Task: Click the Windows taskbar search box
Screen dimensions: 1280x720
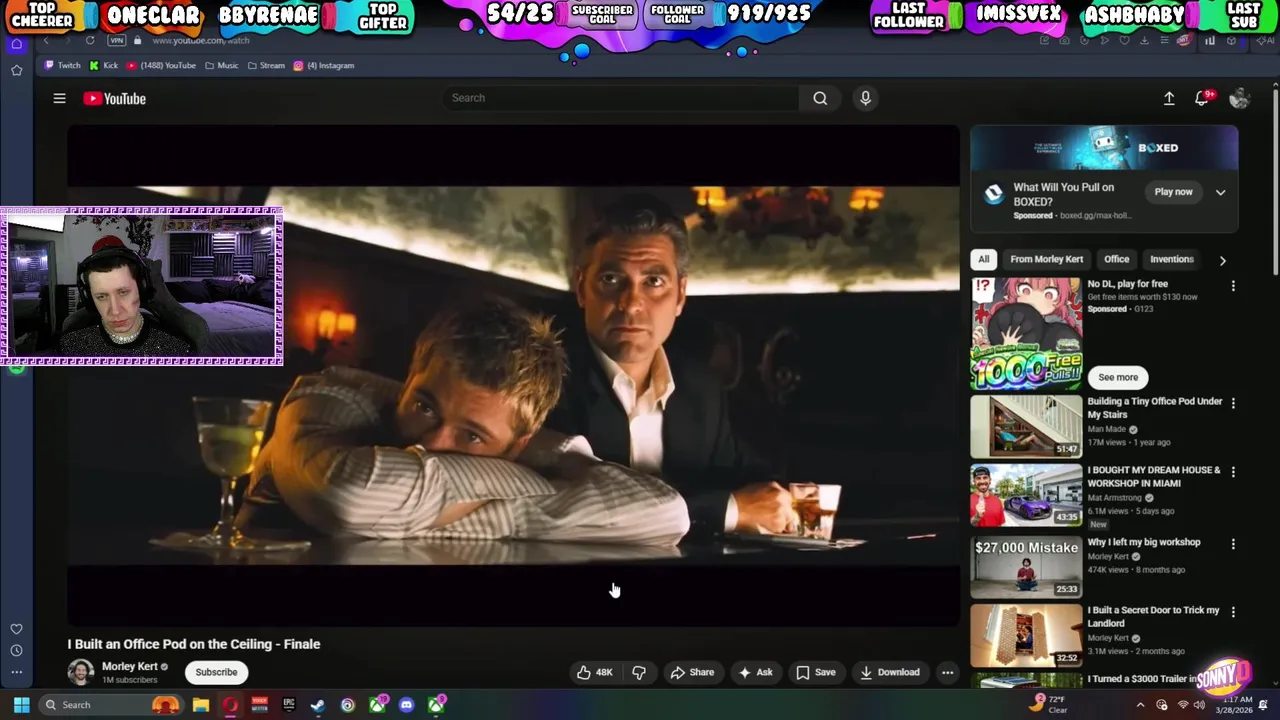Action: [x=112, y=705]
